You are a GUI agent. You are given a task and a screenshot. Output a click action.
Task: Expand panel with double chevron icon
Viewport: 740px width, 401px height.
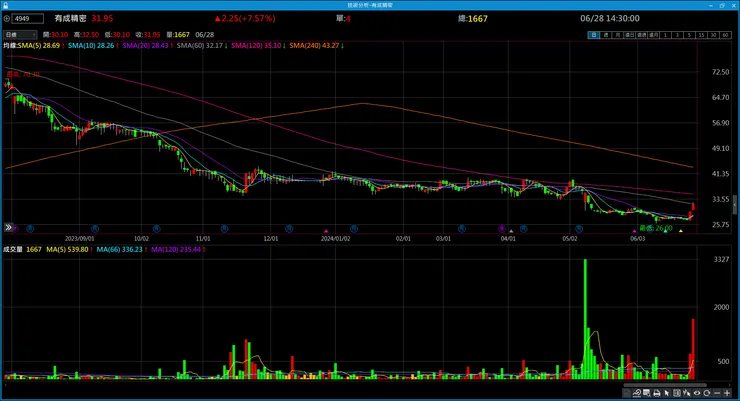pos(8,227)
